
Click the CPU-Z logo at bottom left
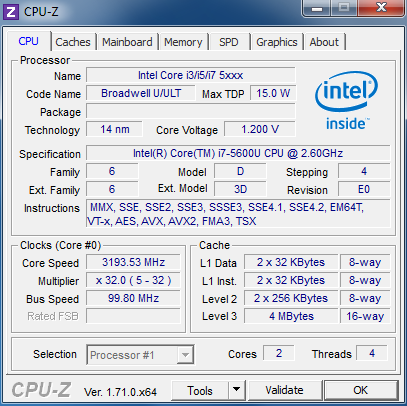41,390
